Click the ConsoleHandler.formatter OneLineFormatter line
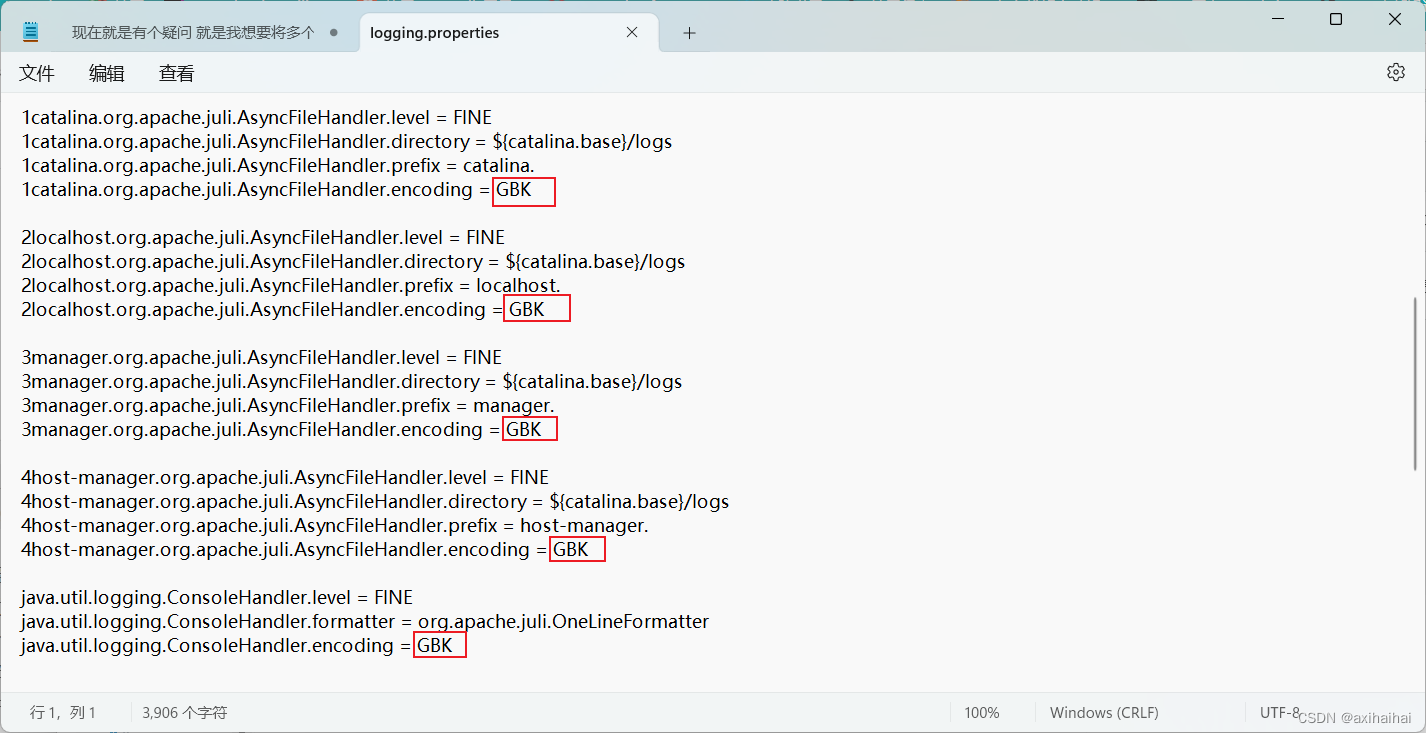Viewport: 1426px width, 733px height. [365, 621]
